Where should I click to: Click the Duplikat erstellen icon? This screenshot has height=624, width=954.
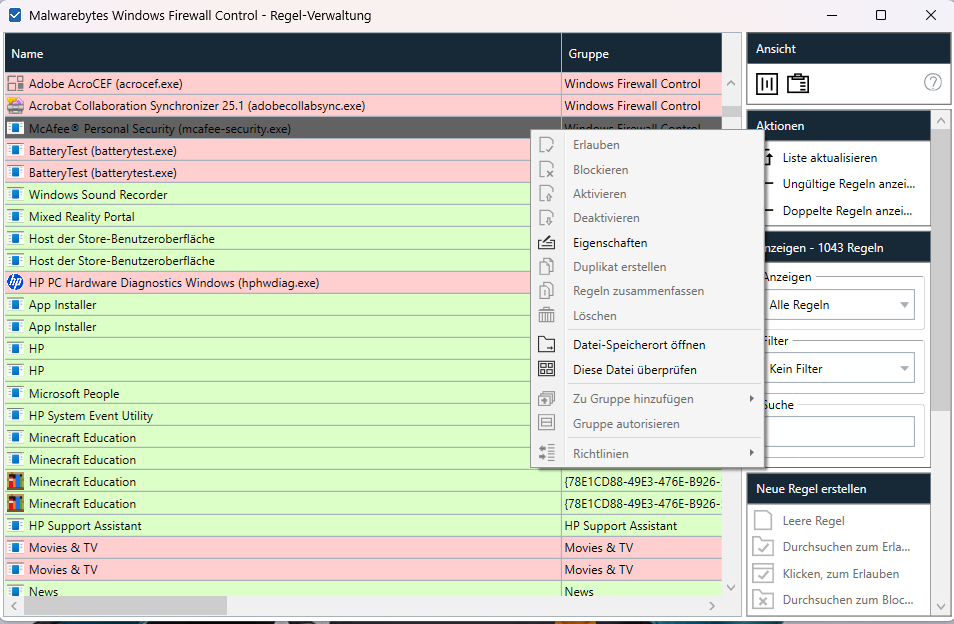click(x=546, y=266)
